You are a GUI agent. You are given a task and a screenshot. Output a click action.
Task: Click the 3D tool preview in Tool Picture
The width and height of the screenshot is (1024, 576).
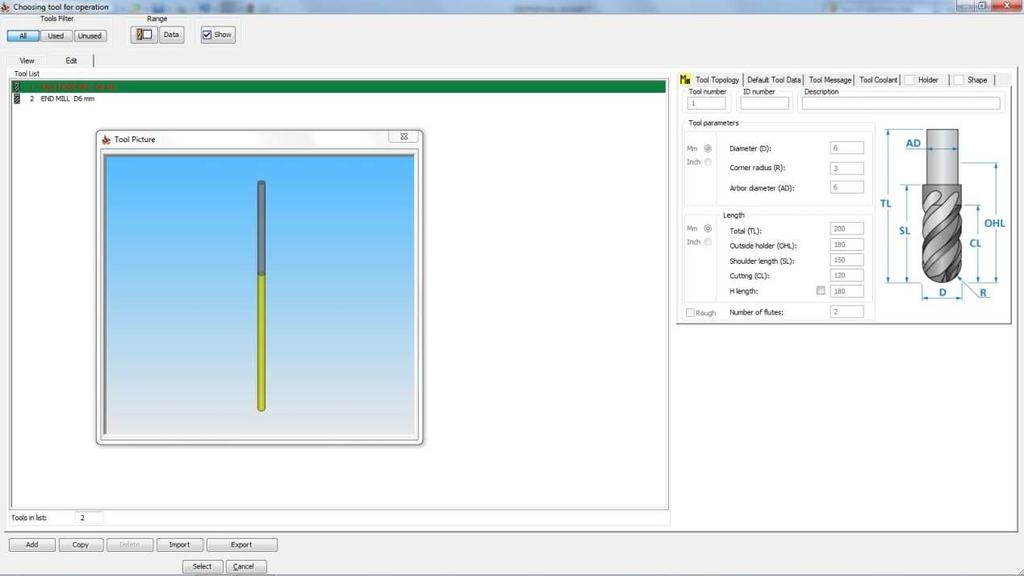(x=259, y=295)
